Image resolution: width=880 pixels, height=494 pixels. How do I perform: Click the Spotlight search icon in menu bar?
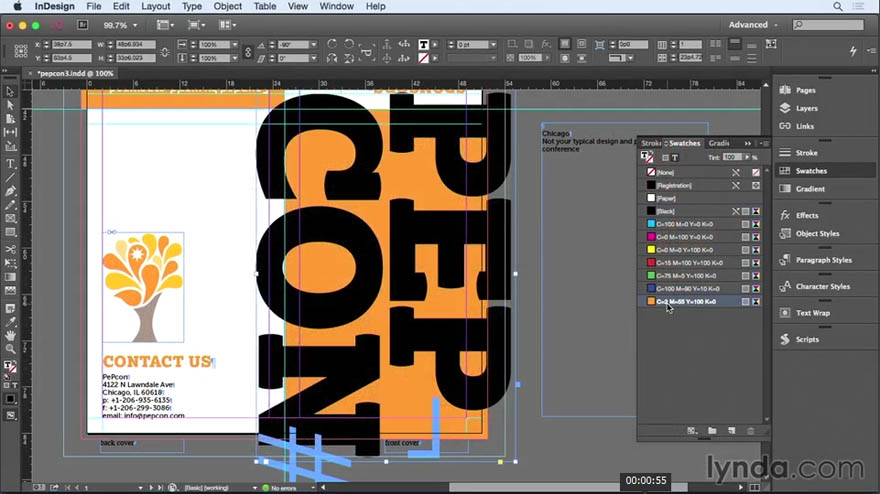click(x=837, y=6)
